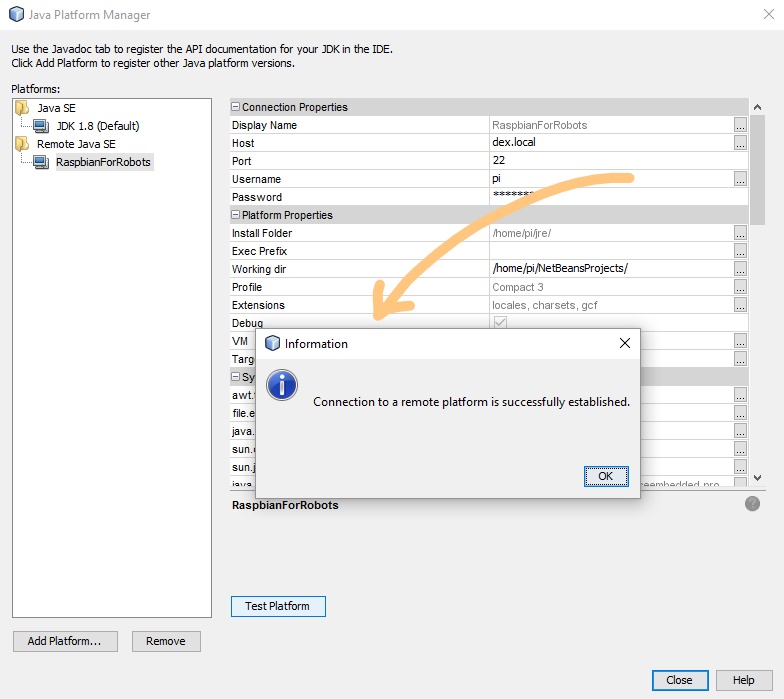Click the Host field dex.local
The image size is (784, 699).
tap(612, 142)
